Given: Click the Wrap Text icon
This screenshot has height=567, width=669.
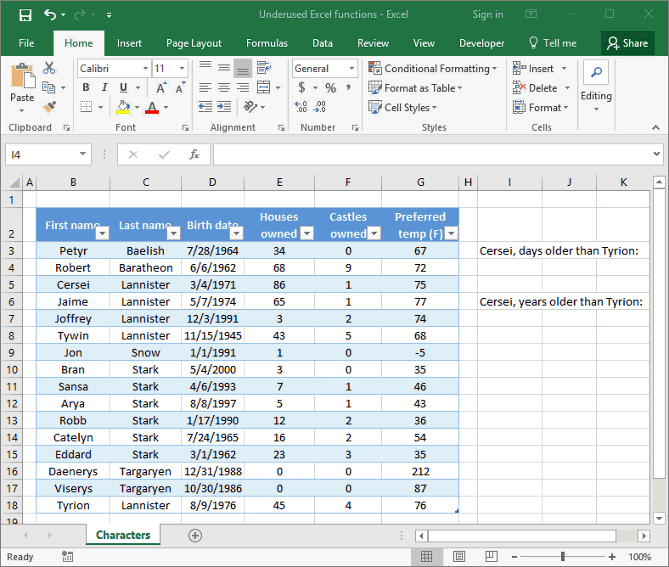Looking at the screenshot, I should (263, 68).
